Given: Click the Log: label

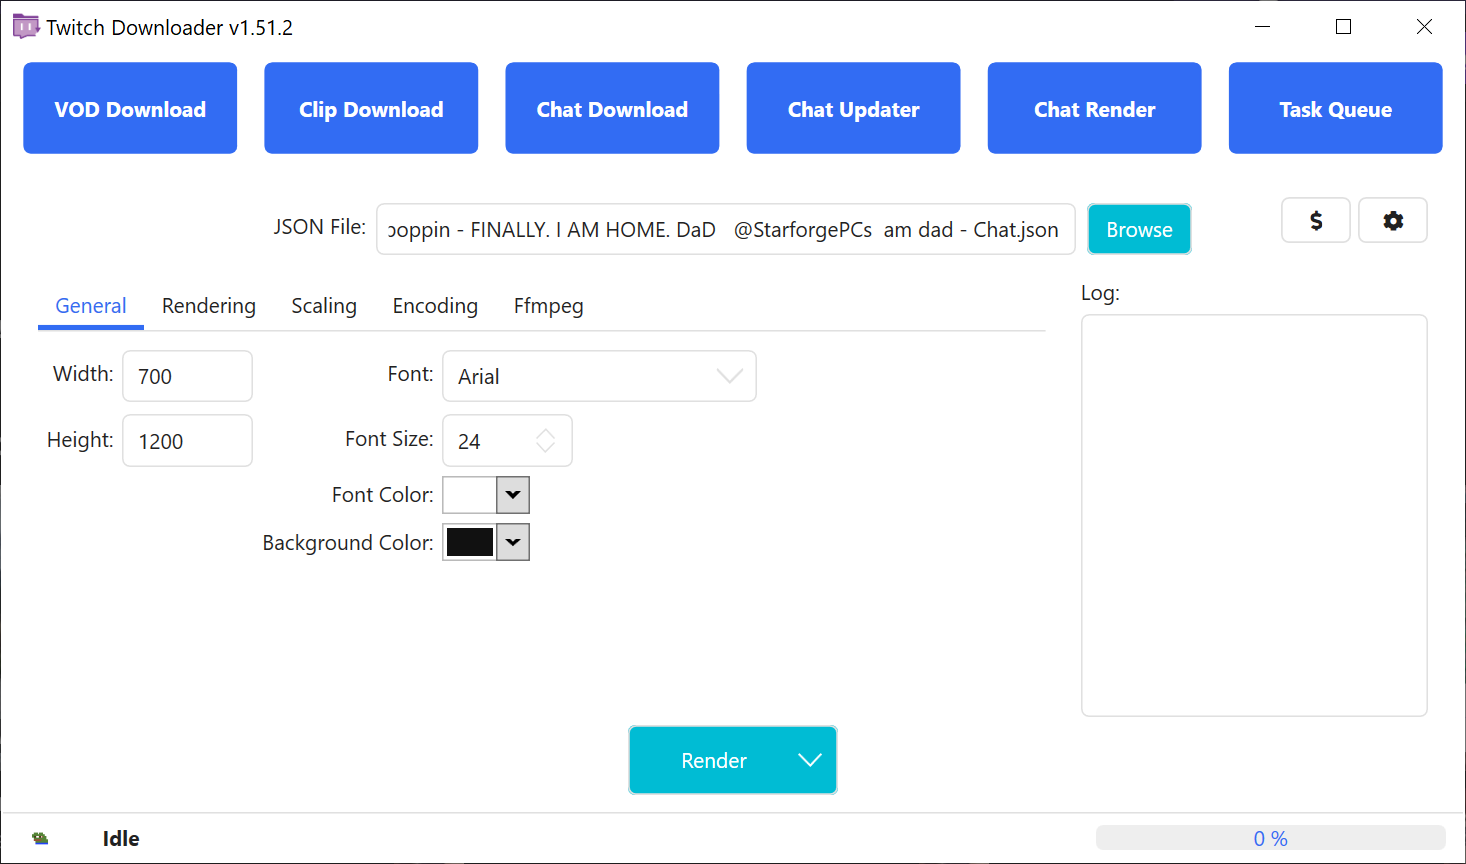Looking at the screenshot, I should pyautogui.click(x=1100, y=293).
